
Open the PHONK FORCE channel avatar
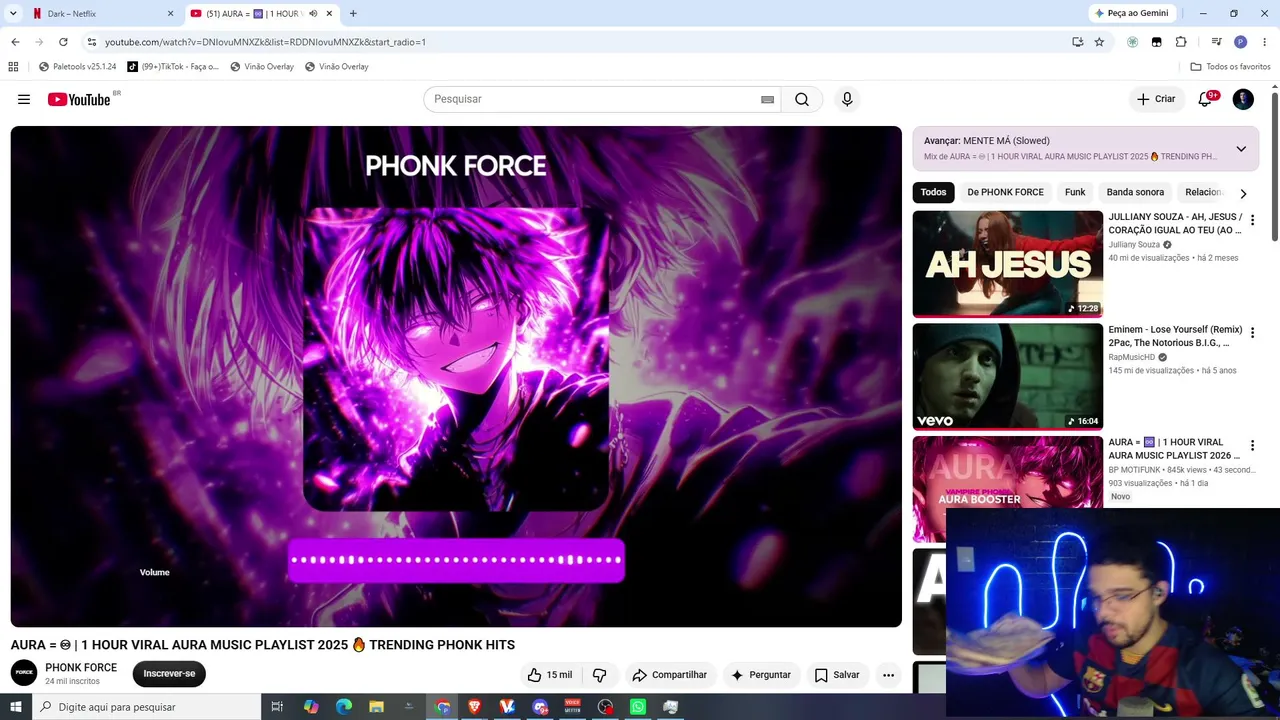(24, 673)
